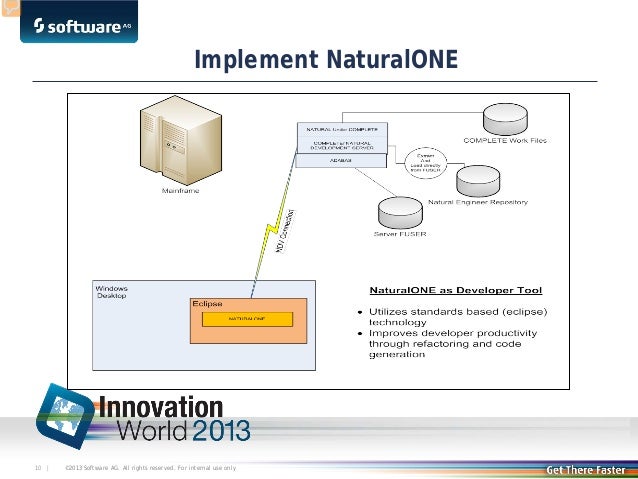This screenshot has width=638, height=479.
Task: Select the mainframe server tower graphic
Action: [181, 140]
